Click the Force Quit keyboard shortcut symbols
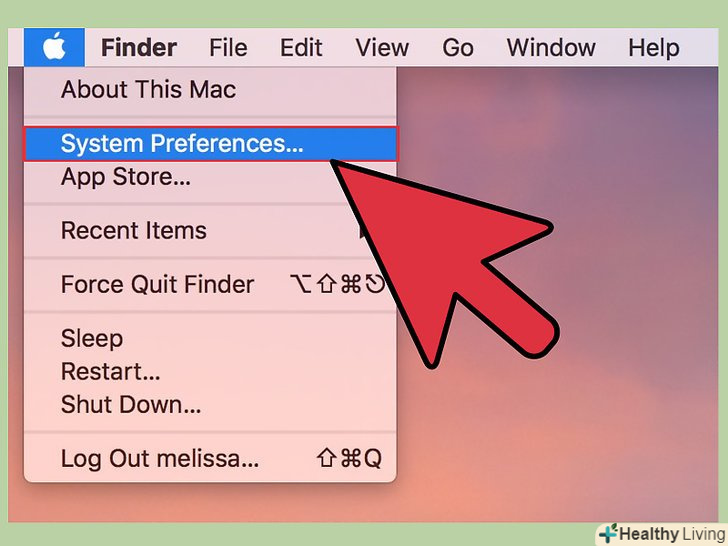The image size is (728, 546). (x=338, y=284)
